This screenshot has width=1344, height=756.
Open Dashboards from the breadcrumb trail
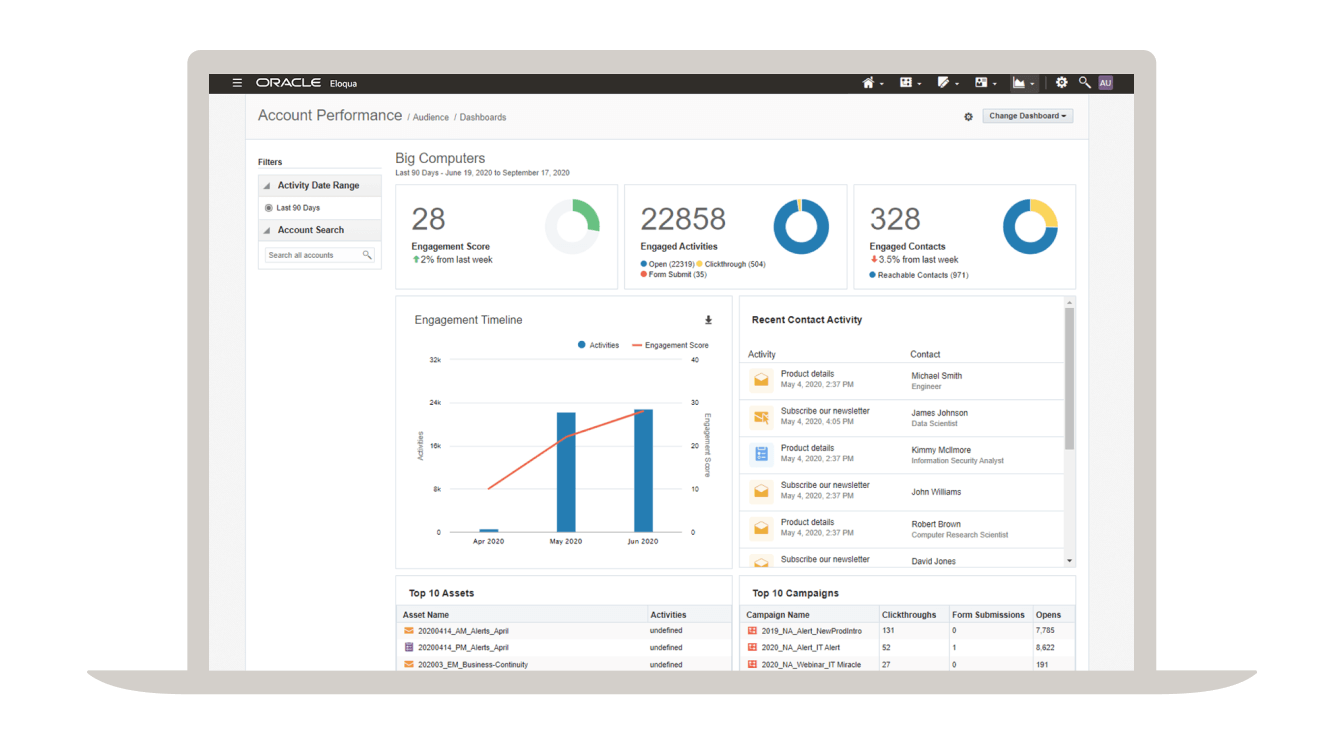point(483,117)
